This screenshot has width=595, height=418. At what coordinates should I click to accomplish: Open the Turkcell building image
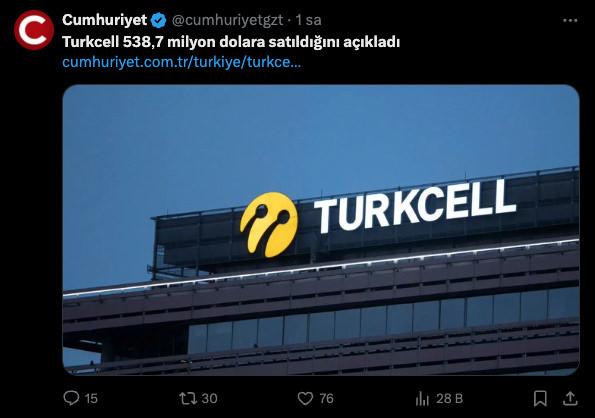pos(321,230)
